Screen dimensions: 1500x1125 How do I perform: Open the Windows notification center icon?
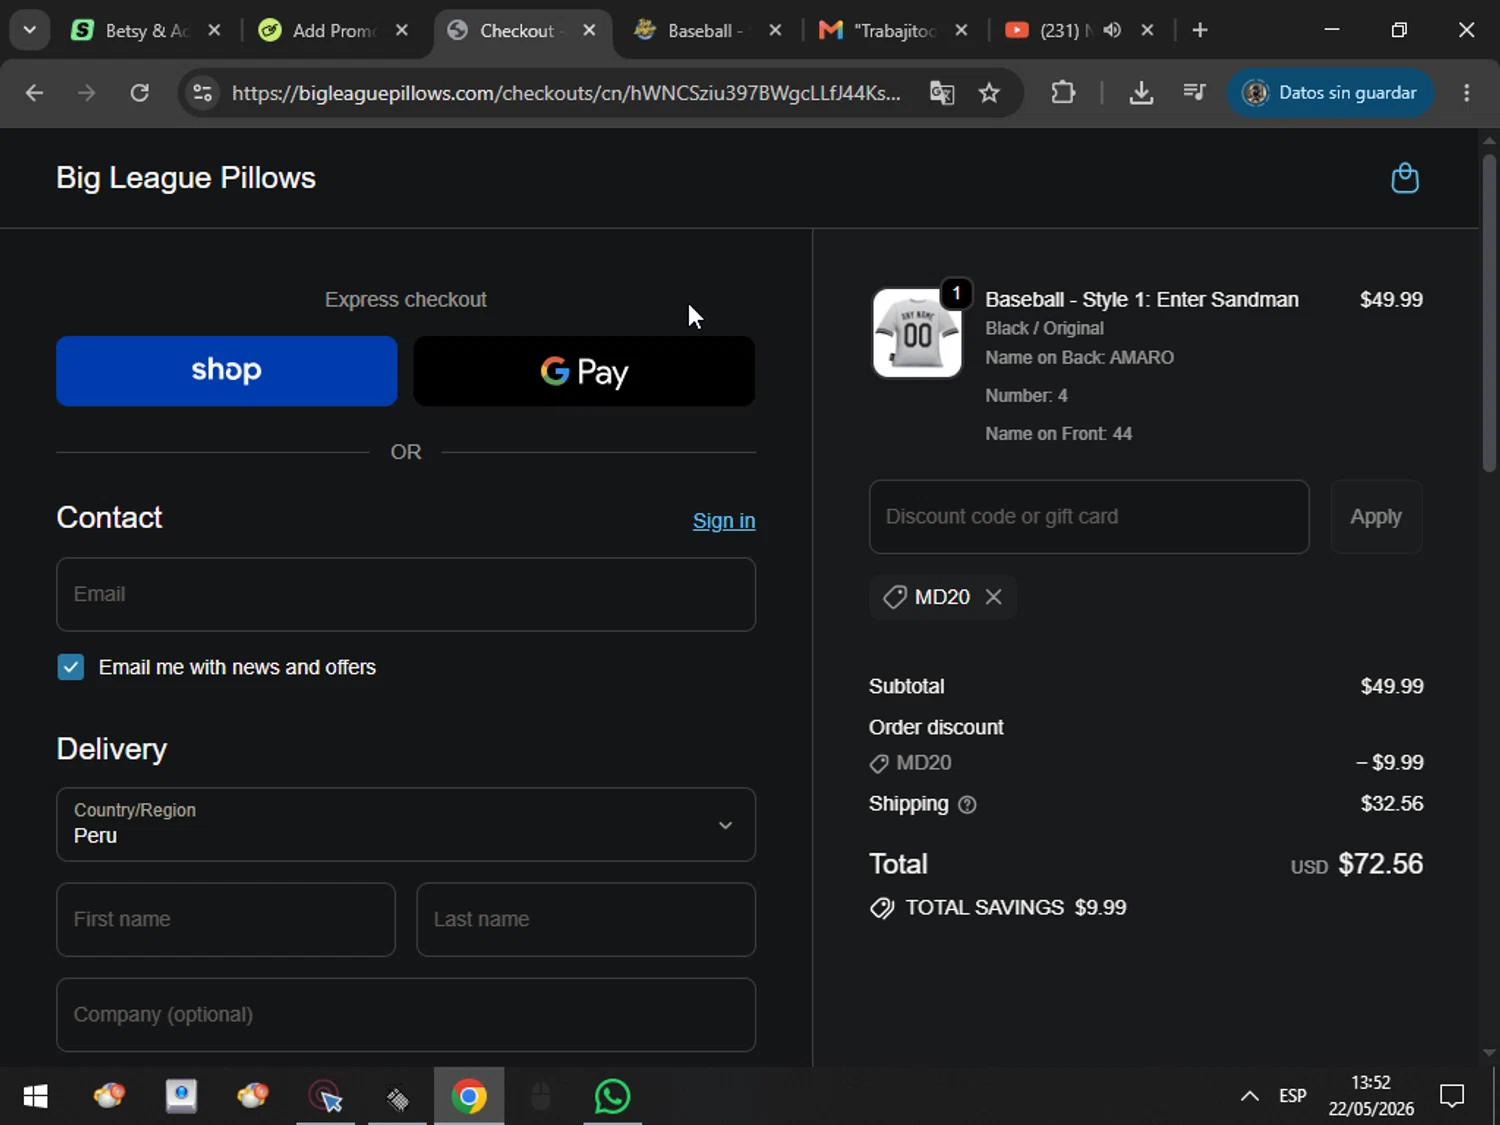pyautogui.click(x=1452, y=1097)
